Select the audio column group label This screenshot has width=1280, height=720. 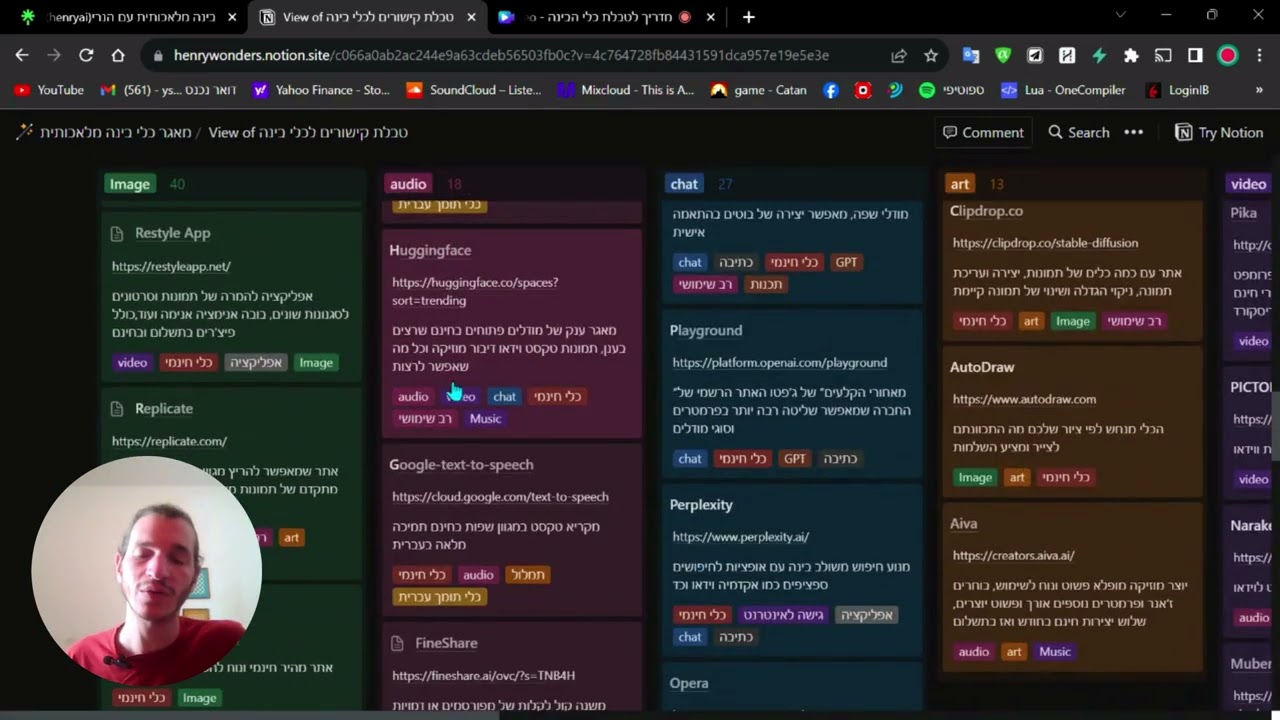[408, 184]
